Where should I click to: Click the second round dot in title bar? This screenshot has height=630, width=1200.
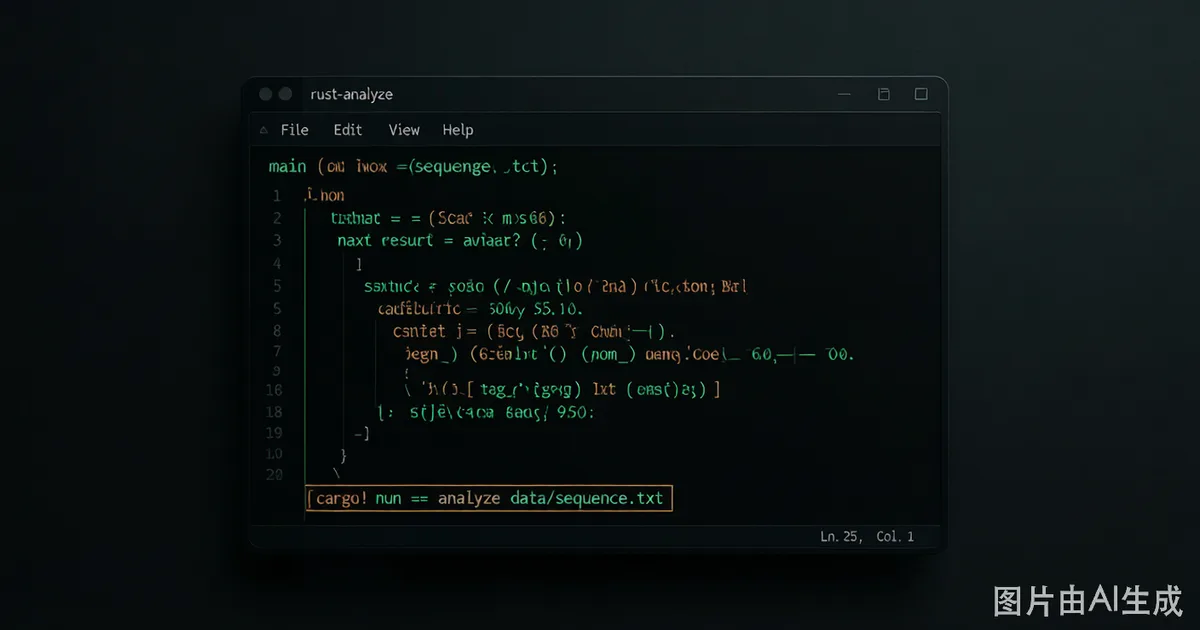coord(285,94)
